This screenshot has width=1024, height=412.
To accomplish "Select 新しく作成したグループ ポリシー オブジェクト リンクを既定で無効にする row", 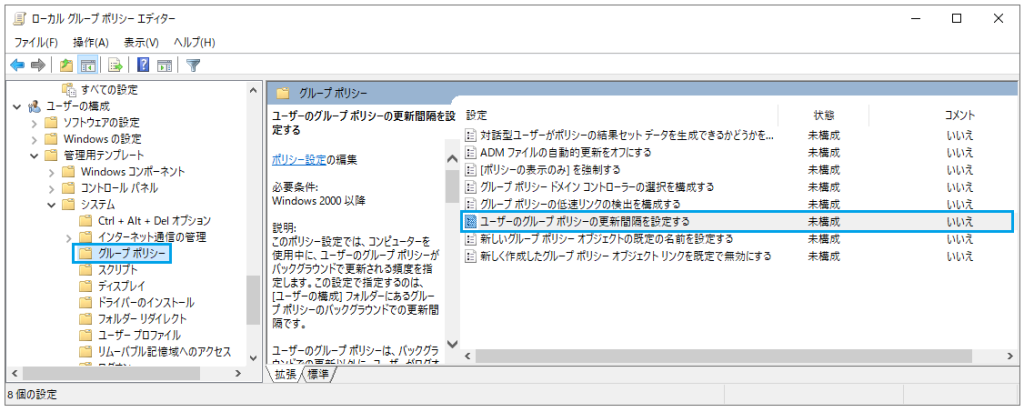I will pos(739,255).
